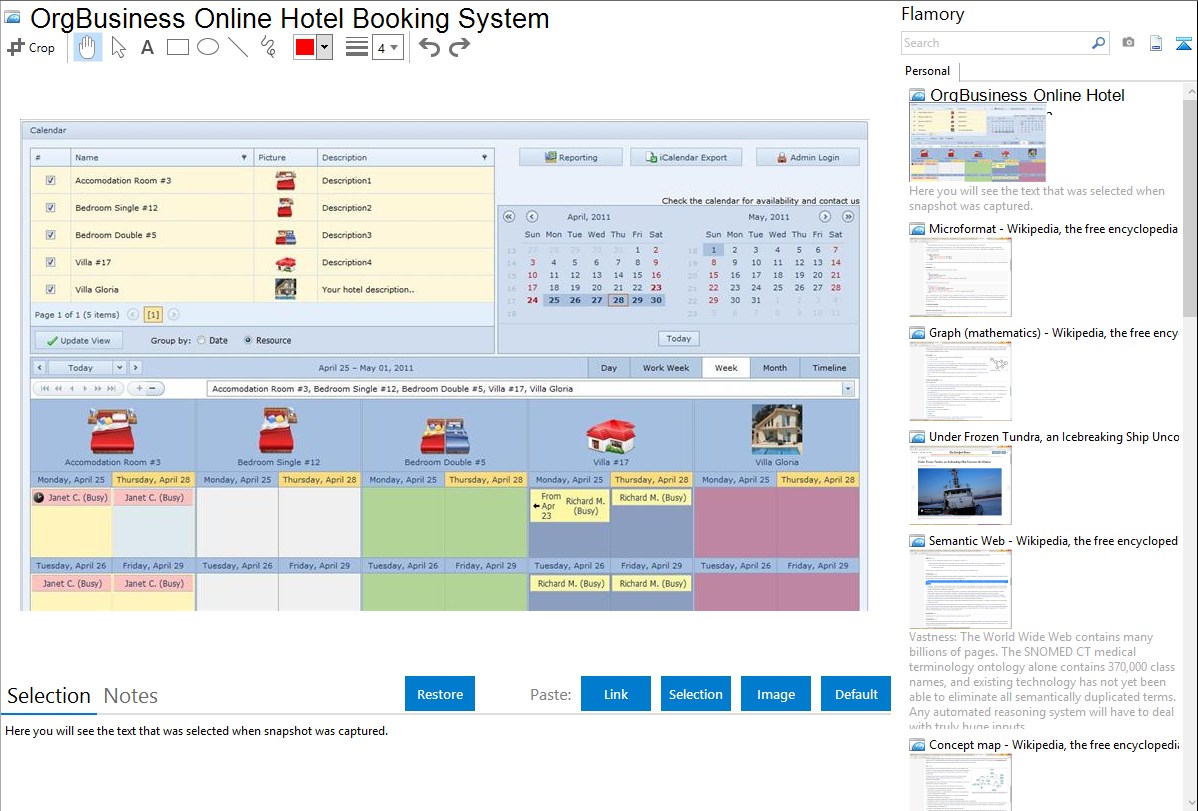Open line width dropdown showing 4
1198x811 pixels.
click(x=387, y=47)
